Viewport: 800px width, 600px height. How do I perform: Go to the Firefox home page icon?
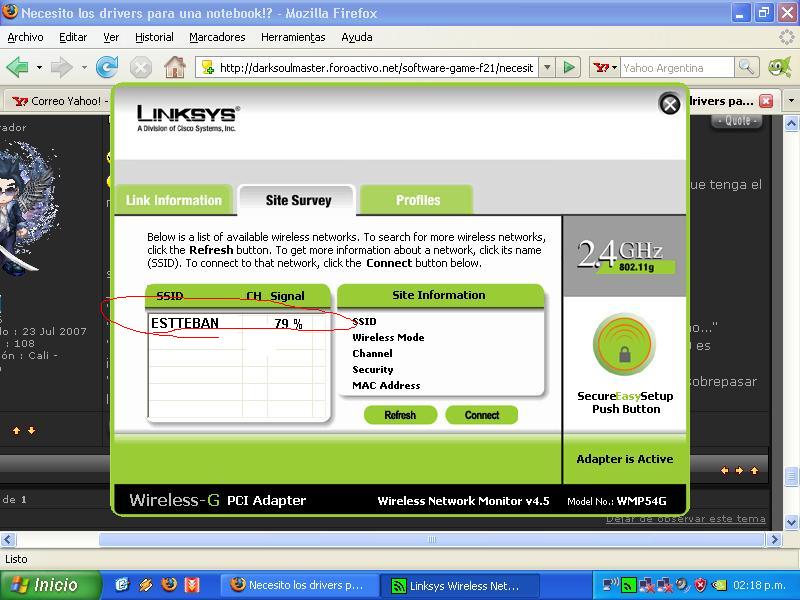pyautogui.click(x=174, y=67)
